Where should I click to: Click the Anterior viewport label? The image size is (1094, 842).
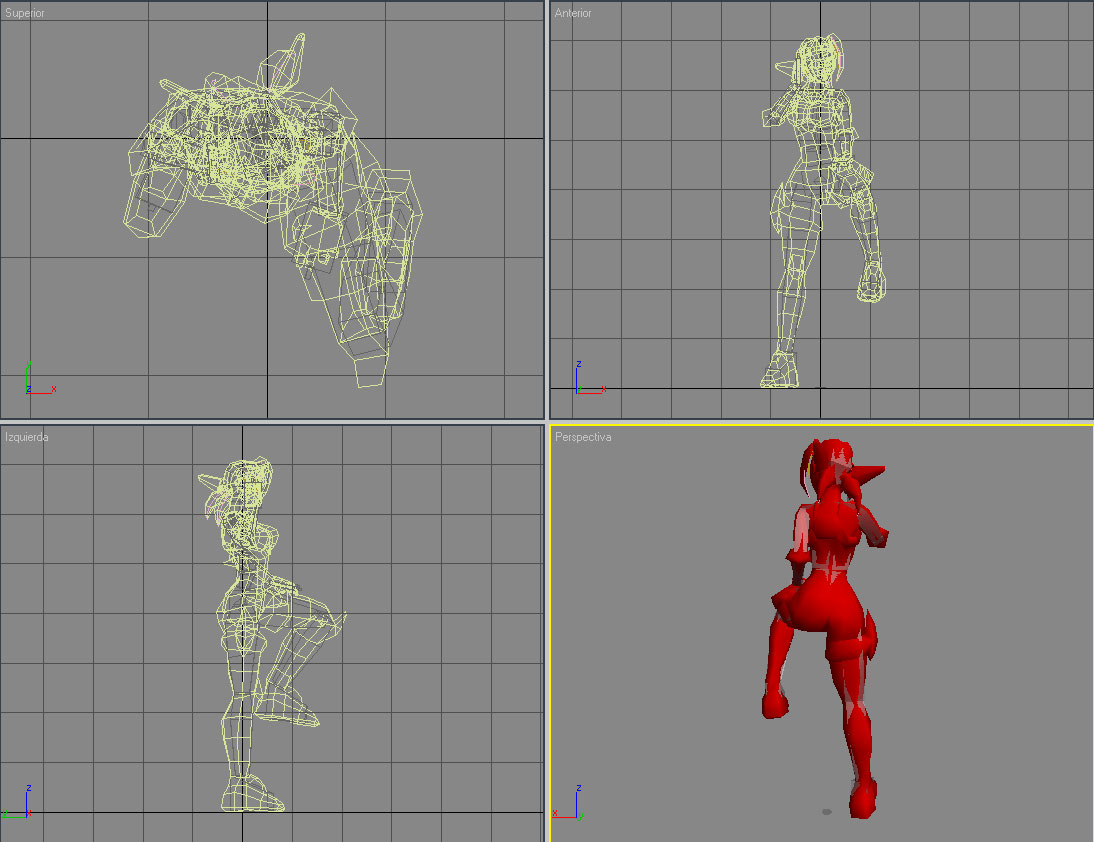(x=573, y=13)
